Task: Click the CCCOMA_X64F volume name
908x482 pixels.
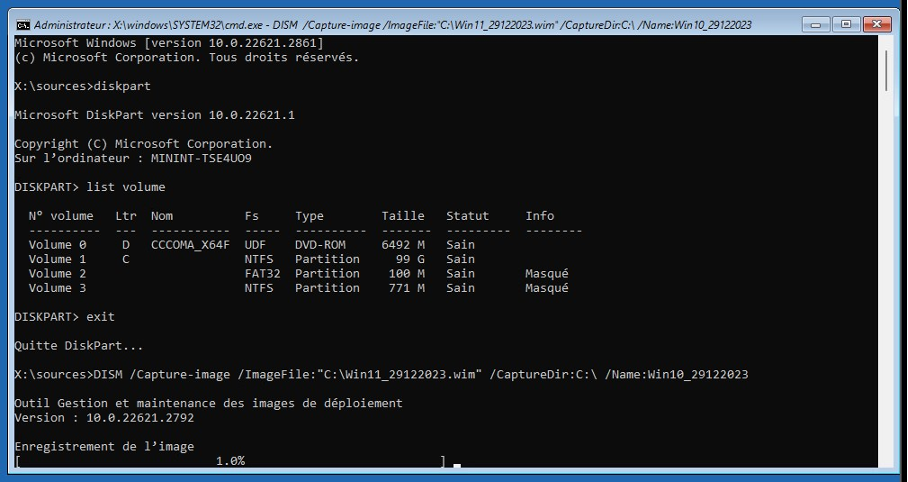Action: (x=190, y=244)
